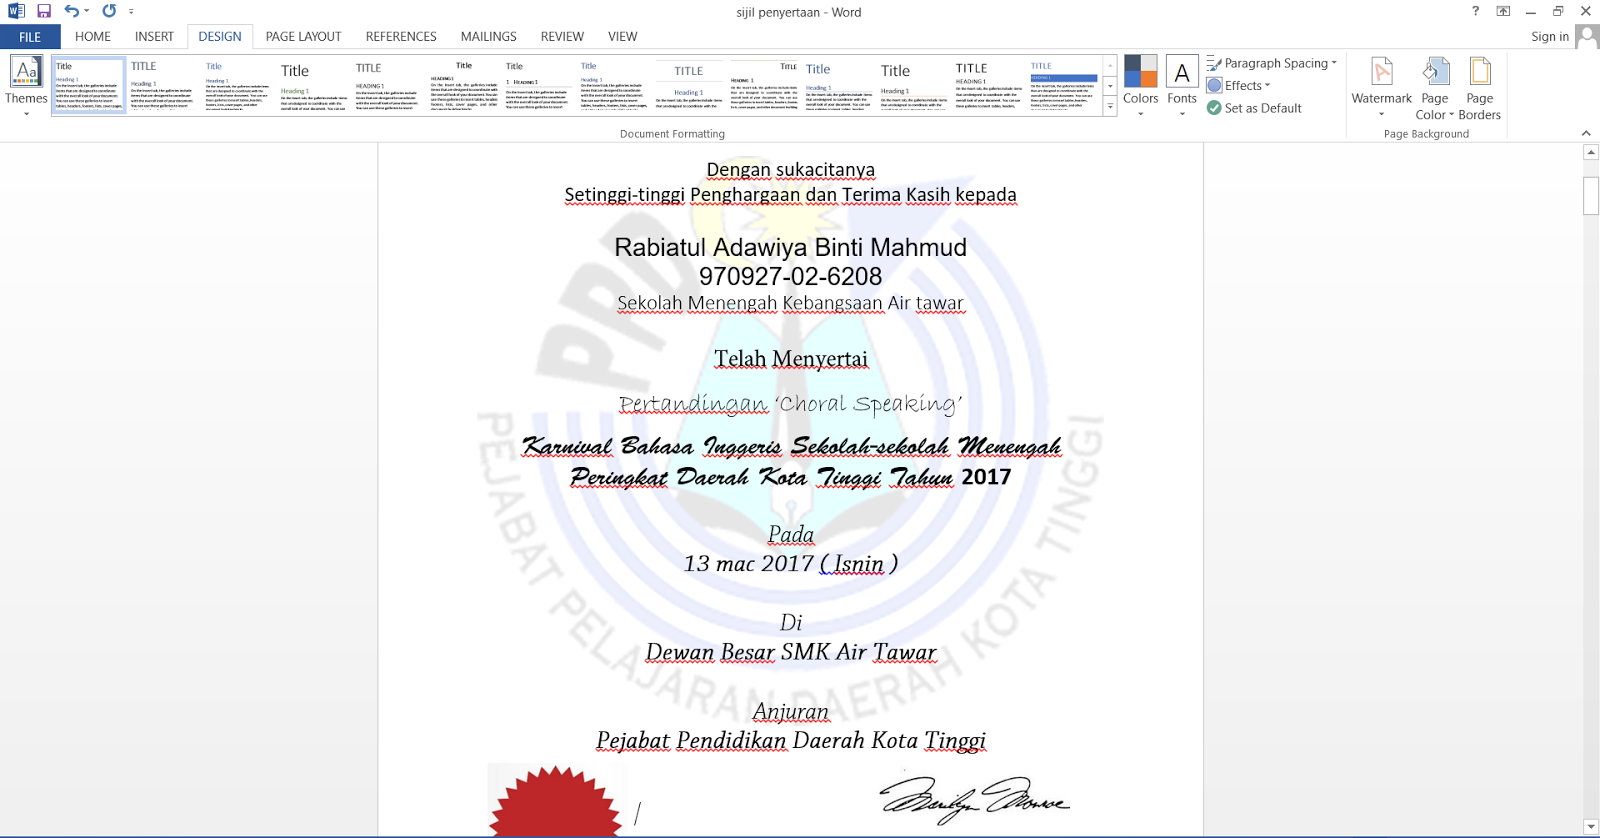Image resolution: width=1600 pixels, height=838 pixels.
Task: Expand the style set gallery More arrow
Action: [1110, 106]
